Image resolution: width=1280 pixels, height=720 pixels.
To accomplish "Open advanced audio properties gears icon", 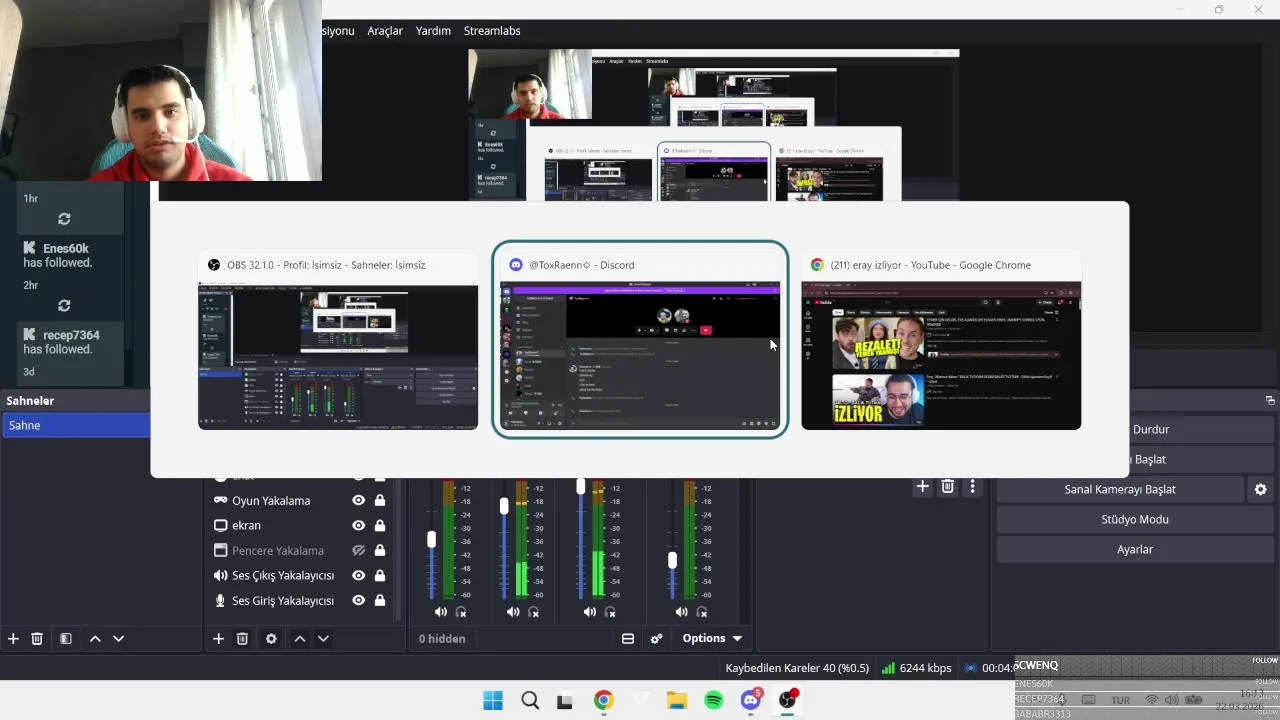I will click(x=656, y=638).
